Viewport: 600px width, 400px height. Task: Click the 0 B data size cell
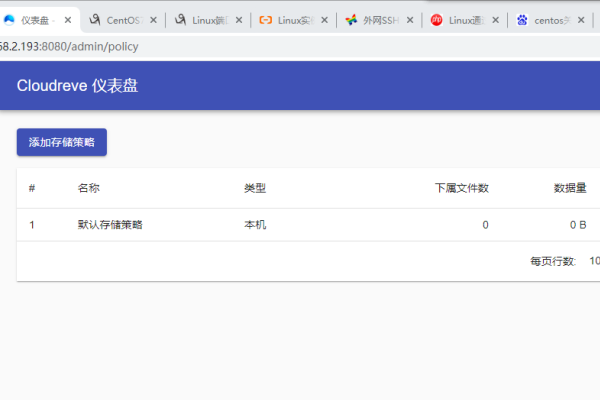tap(578, 225)
